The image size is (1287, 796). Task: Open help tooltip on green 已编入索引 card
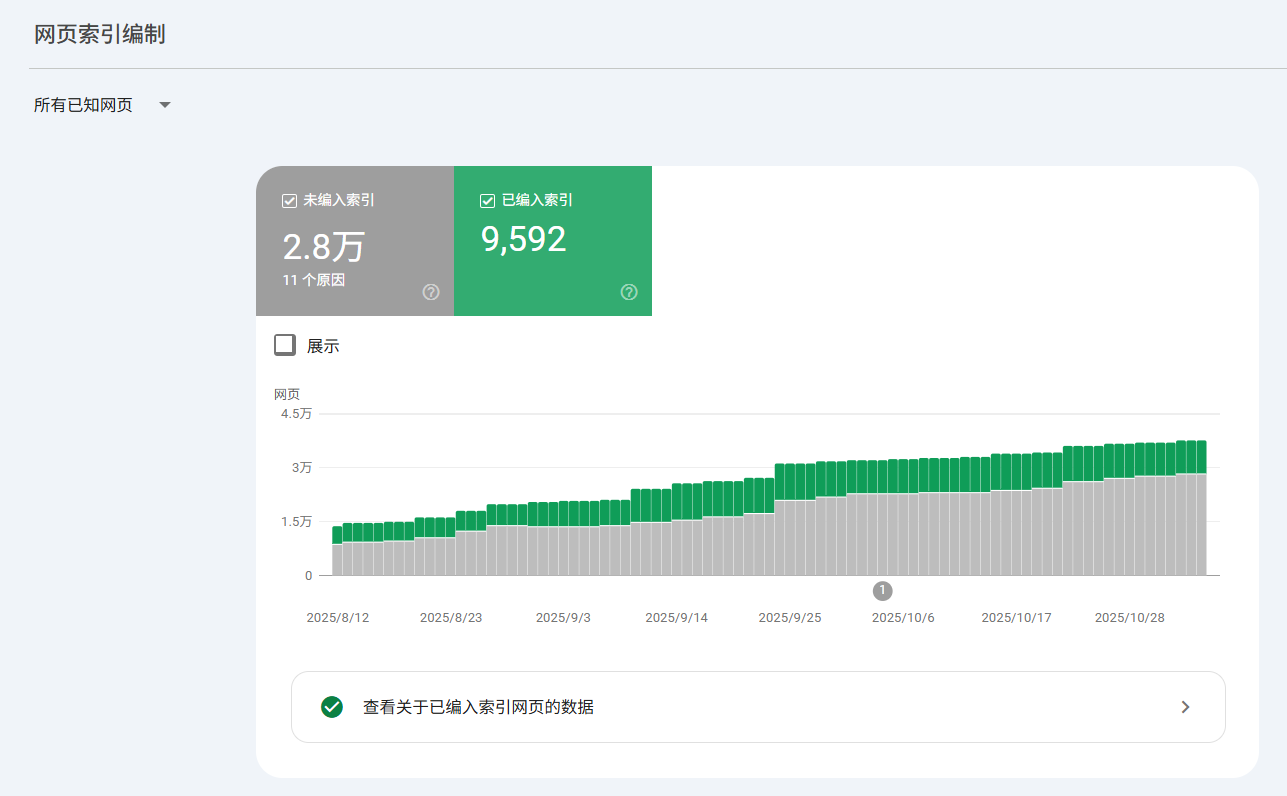click(628, 292)
